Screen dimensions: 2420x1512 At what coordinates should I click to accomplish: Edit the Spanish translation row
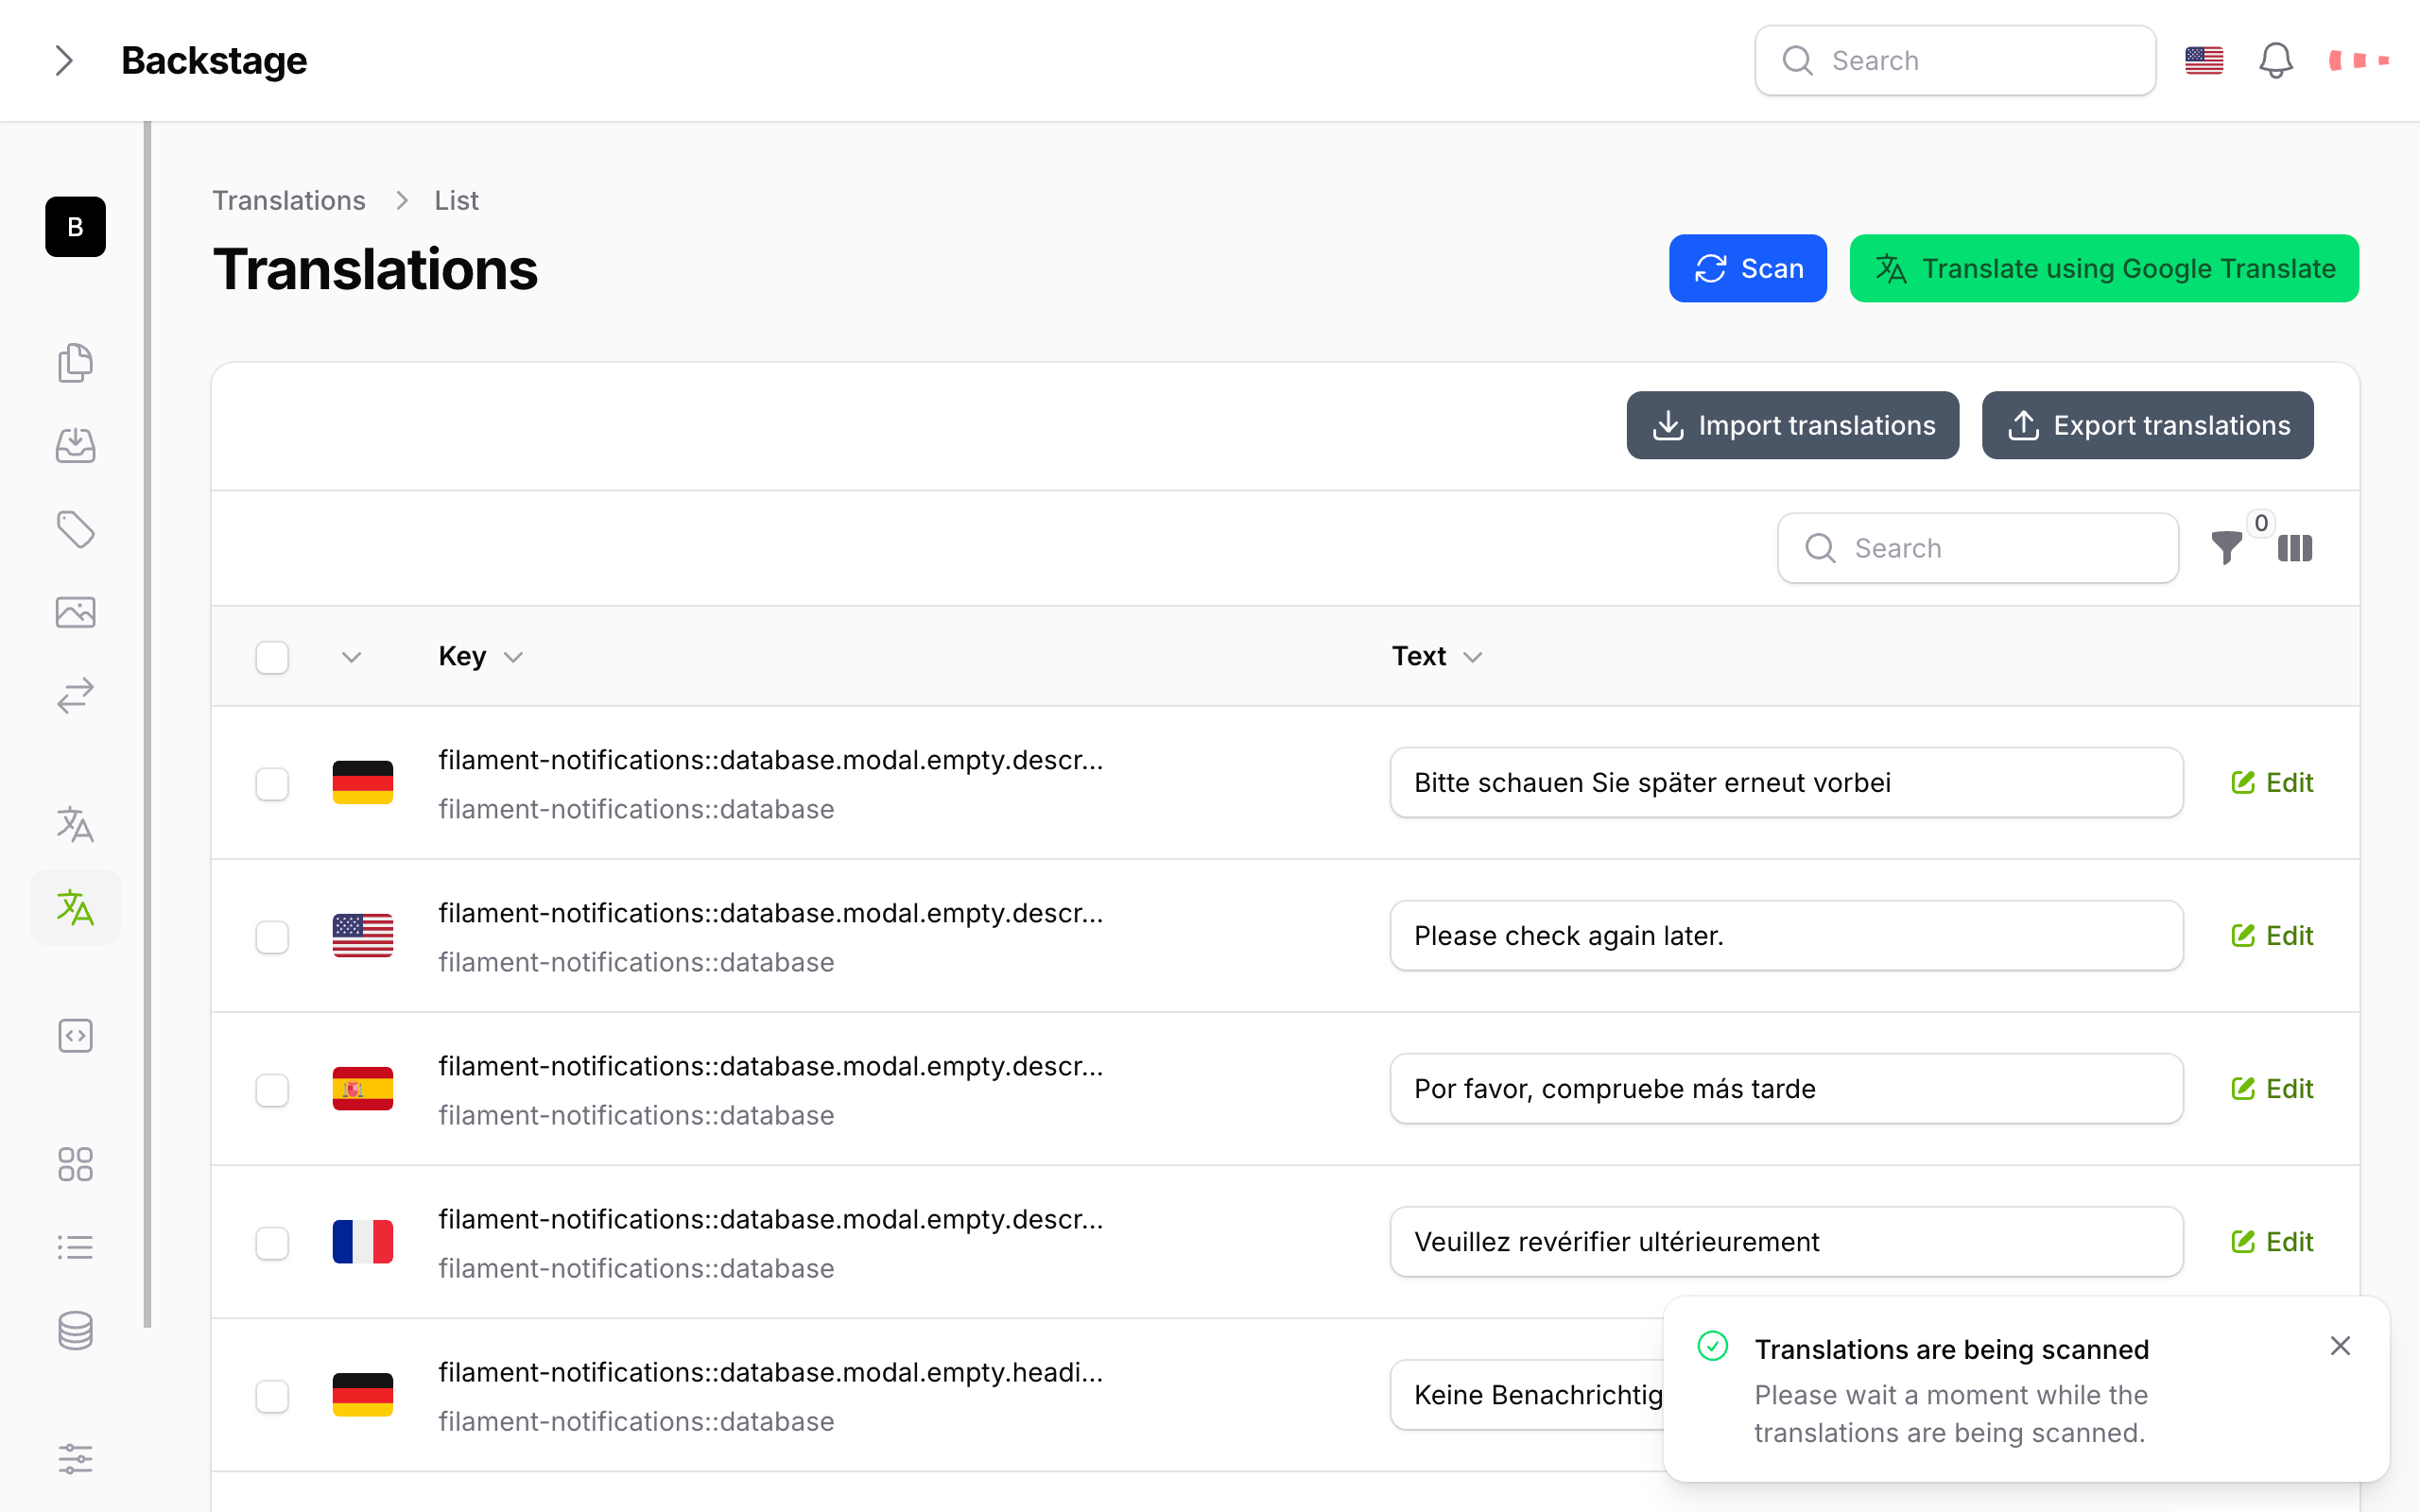(2272, 1089)
